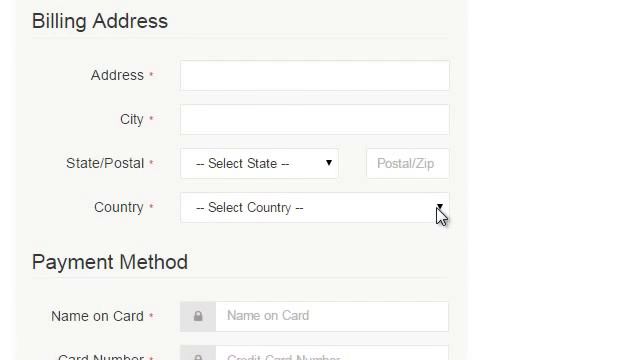The width and height of the screenshot is (640, 360).
Task: Open the Select State combo box
Action: [x=259, y=163]
